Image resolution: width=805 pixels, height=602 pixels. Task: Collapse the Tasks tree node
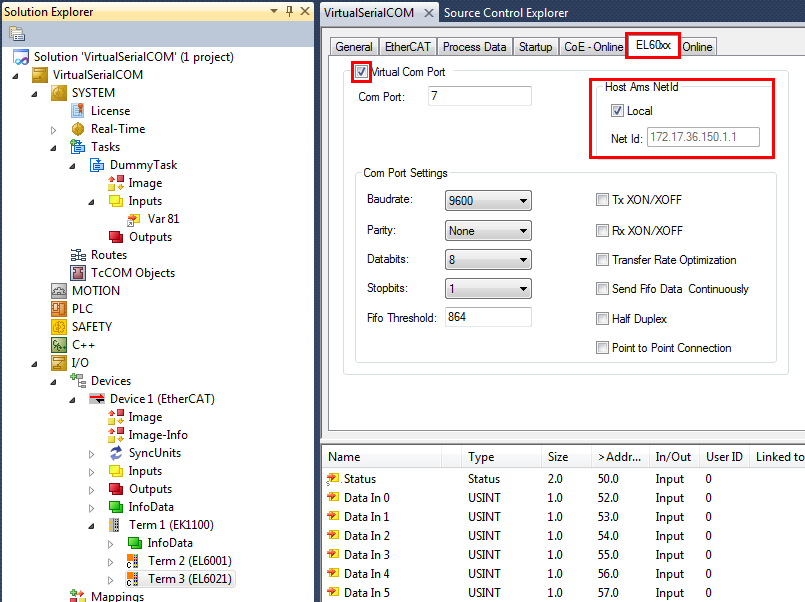[x=53, y=148]
